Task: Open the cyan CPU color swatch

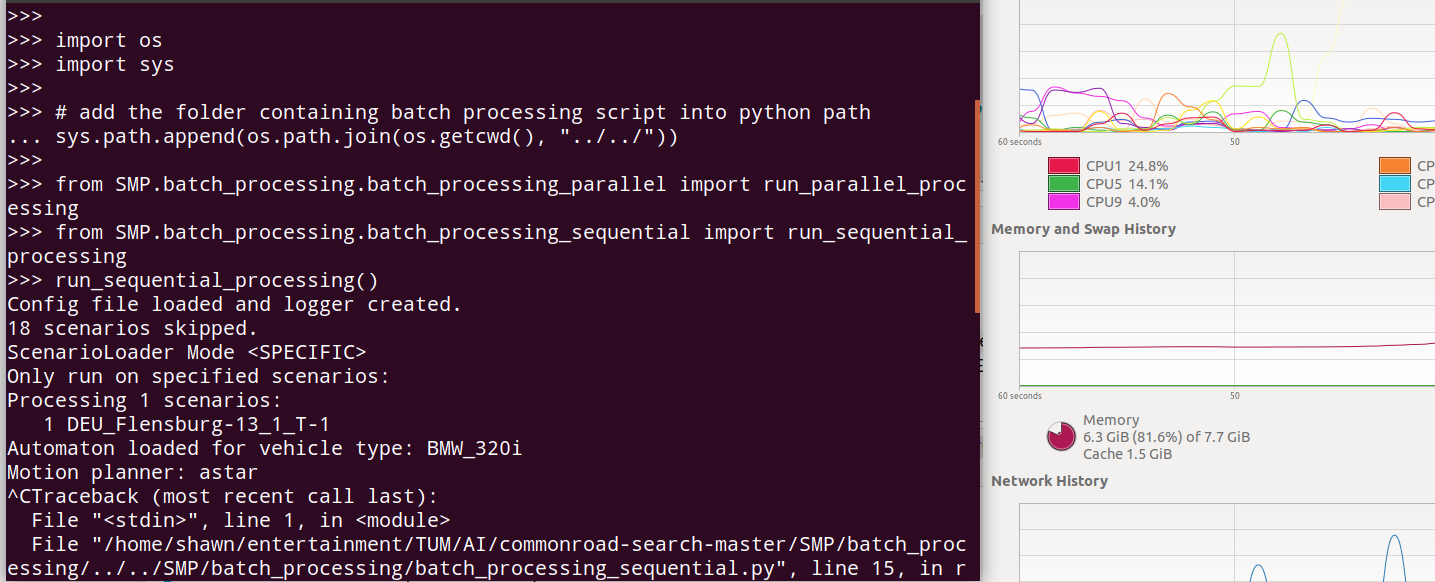Action: tap(1394, 184)
